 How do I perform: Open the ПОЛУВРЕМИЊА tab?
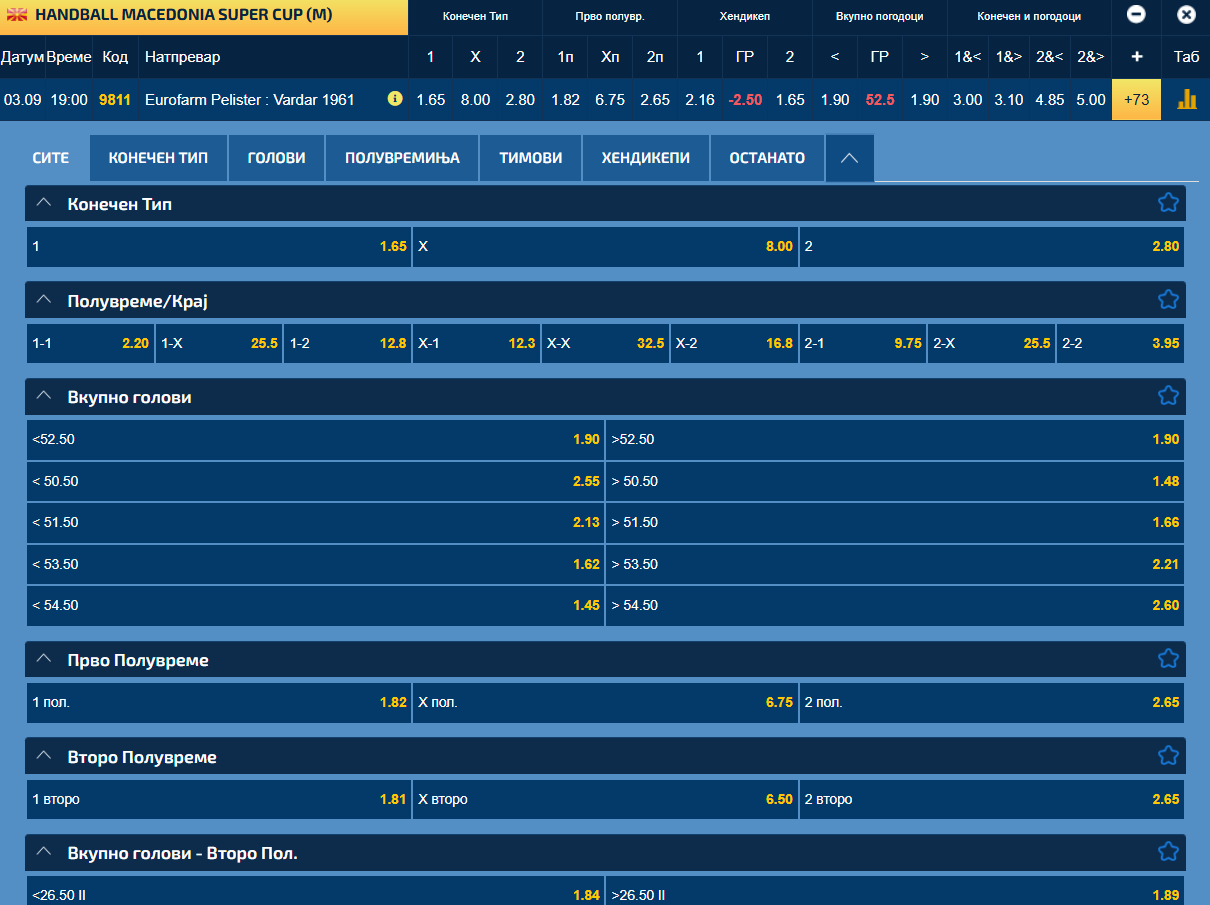pyautogui.click(x=402, y=158)
